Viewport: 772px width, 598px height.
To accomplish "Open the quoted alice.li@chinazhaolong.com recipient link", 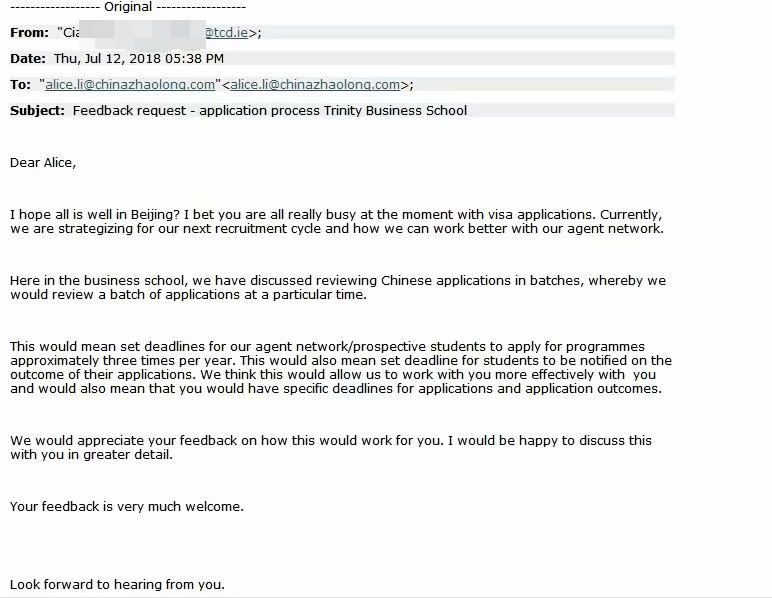I will pos(130,84).
